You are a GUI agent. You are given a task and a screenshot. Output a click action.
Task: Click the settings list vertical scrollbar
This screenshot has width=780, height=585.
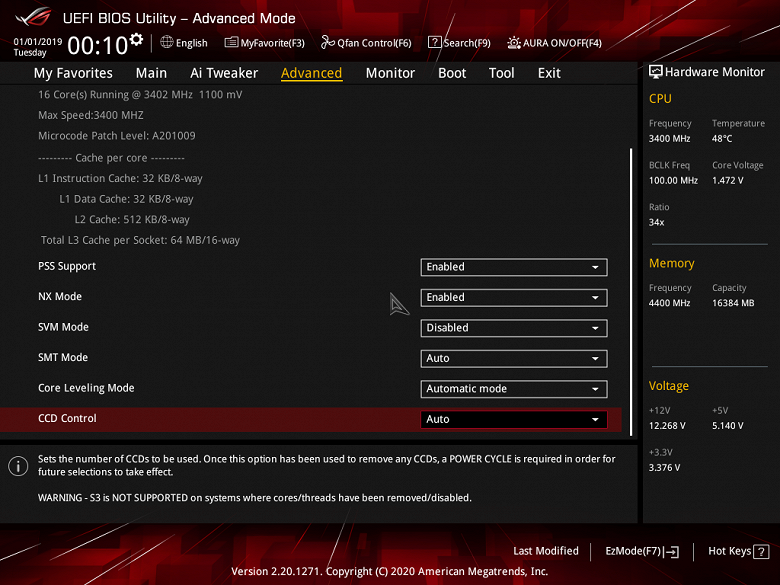[x=631, y=292]
